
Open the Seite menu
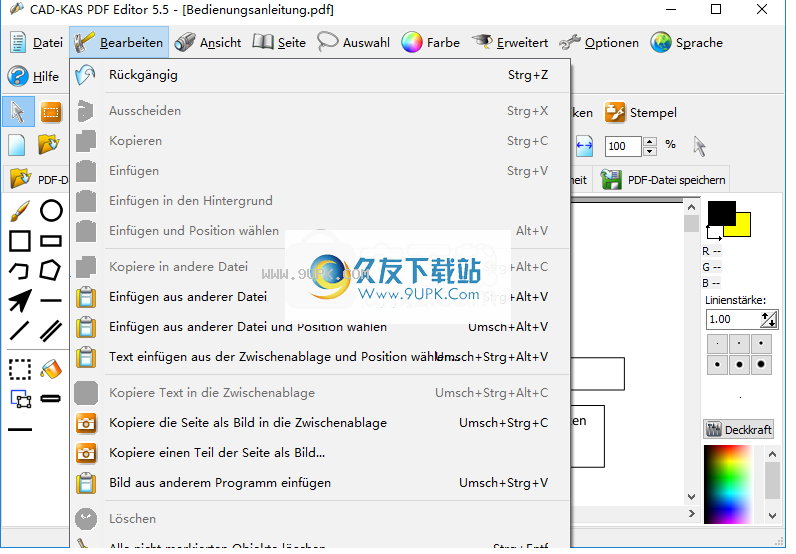[279, 43]
